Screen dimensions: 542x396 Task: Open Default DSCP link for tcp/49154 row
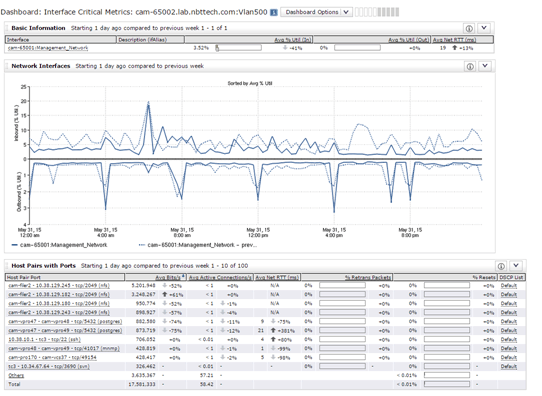click(x=508, y=358)
